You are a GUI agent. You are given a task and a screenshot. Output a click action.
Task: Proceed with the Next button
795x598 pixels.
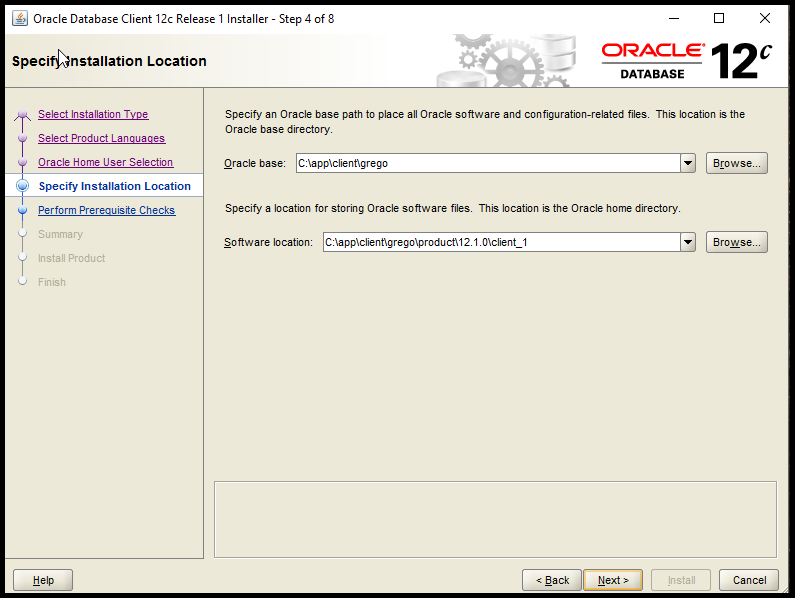click(x=613, y=580)
